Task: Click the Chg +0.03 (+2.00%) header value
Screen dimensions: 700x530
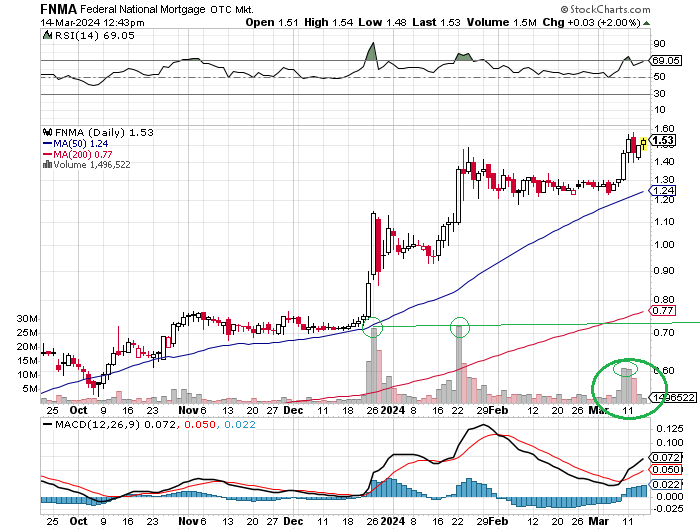Action: point(592,22)
